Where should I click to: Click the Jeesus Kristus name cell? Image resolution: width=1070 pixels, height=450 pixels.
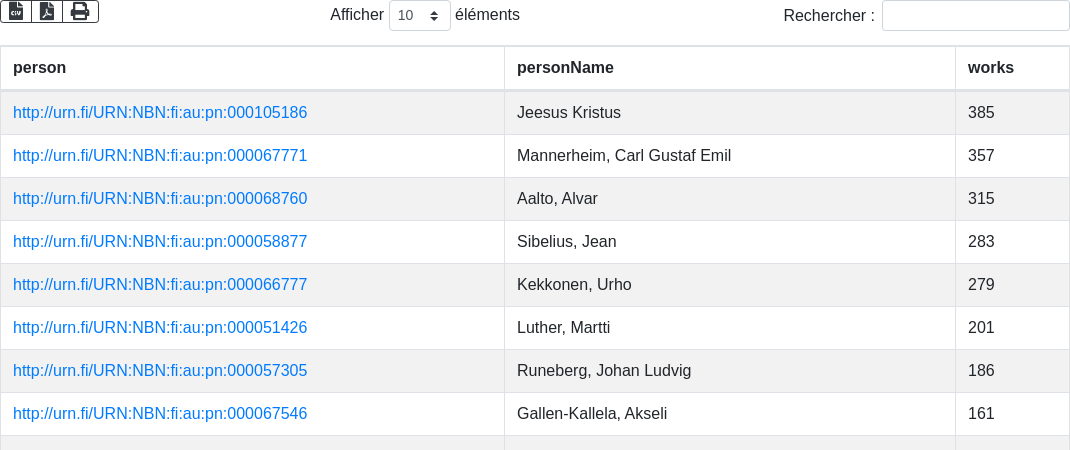point(569,113)
